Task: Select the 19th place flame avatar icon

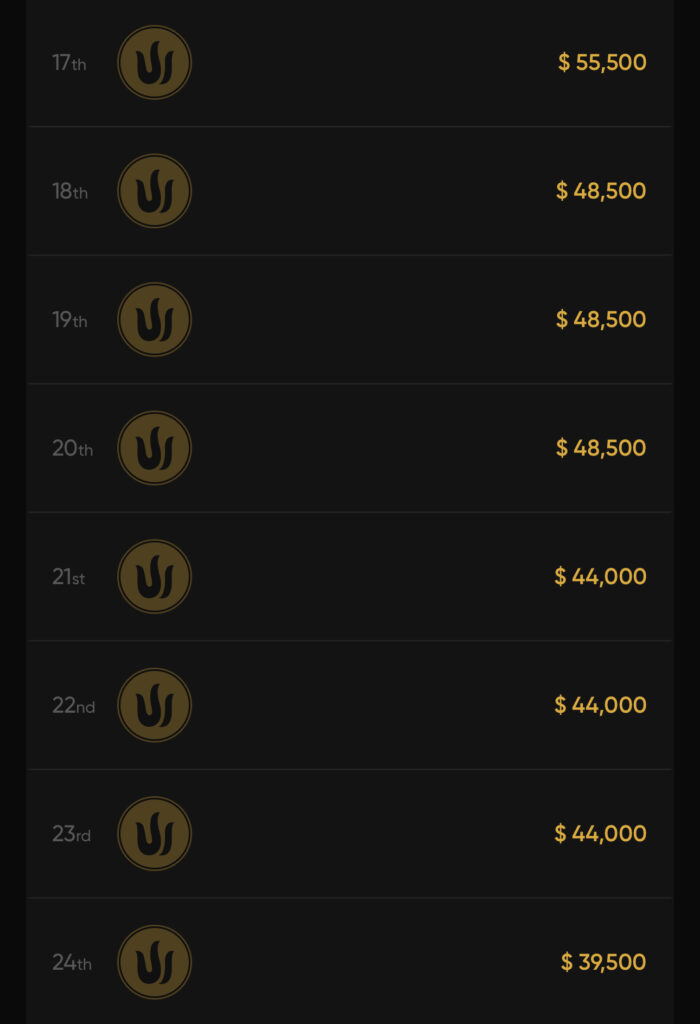Action: [x=154, y=320]
